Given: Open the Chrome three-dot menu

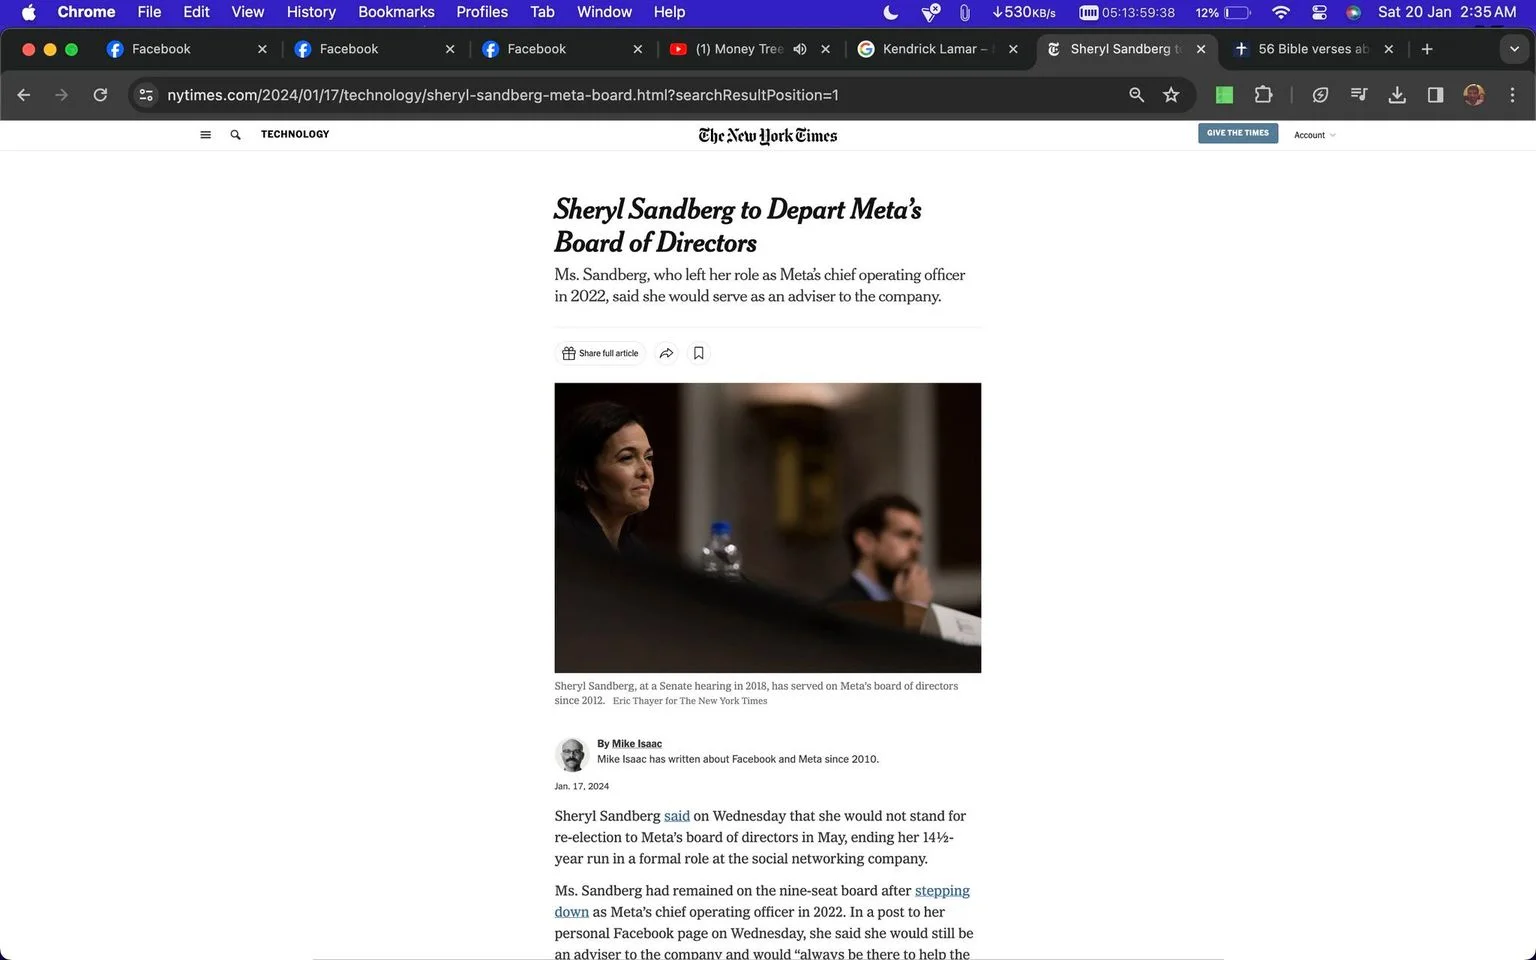Looking at the screenshot, I should pos(1512,95).
